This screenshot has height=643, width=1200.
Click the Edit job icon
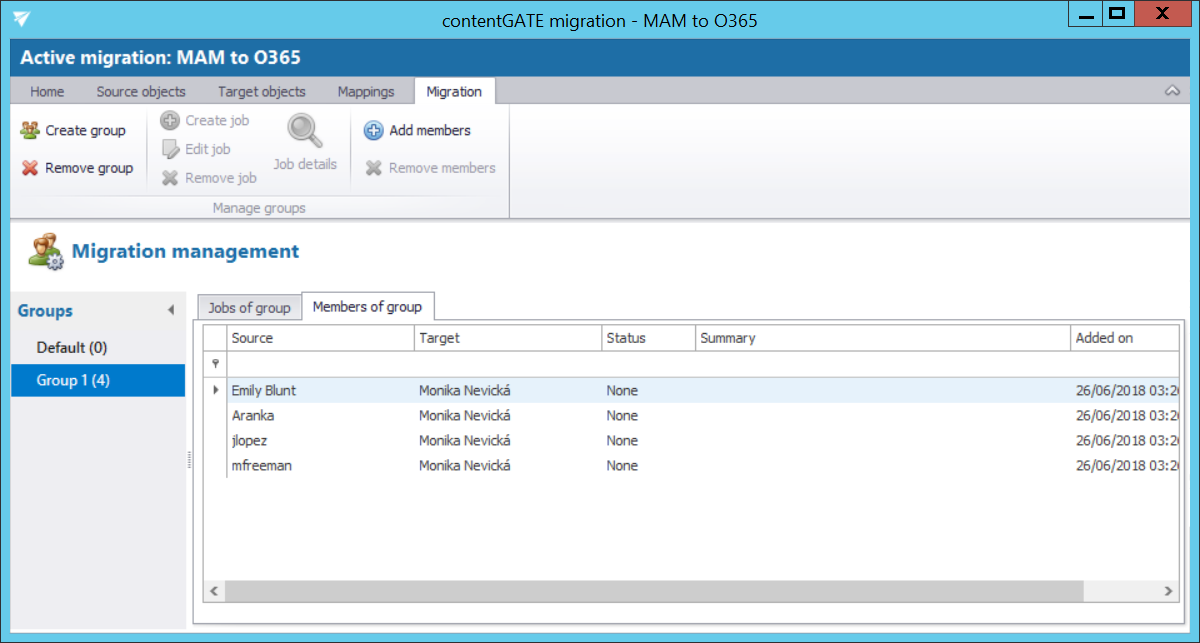[170, 149]
